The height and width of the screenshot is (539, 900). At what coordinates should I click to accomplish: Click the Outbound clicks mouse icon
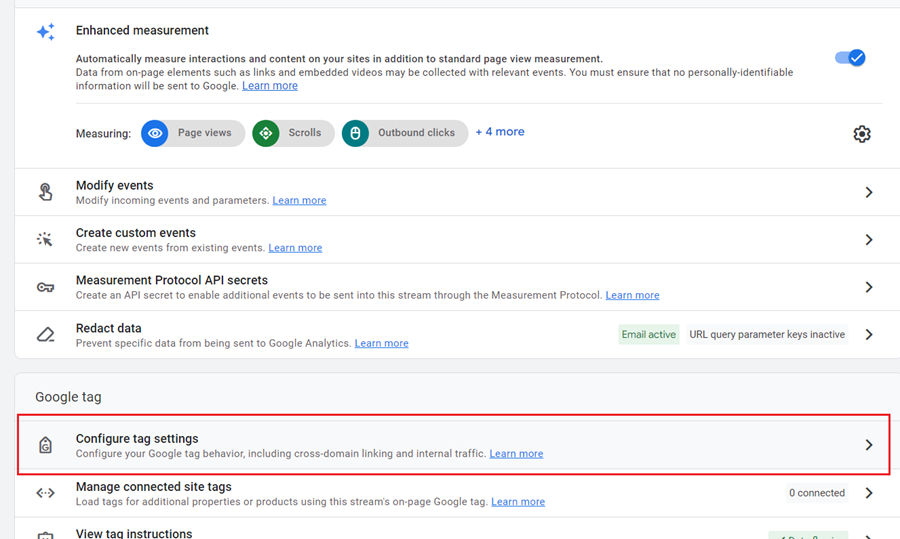pos(355,133)
